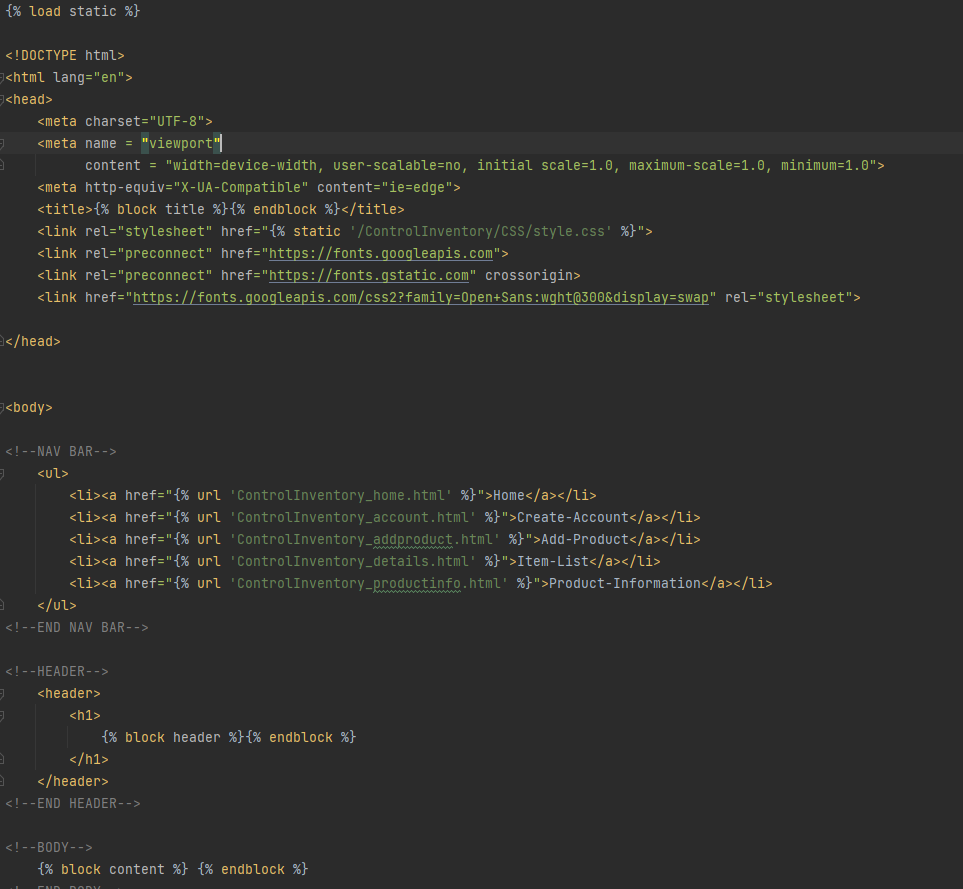Screen dimensions: 963x889
Task: Open the Open+Sans Google Fonts stylesheet URL
Action: (x=420, y=297)
